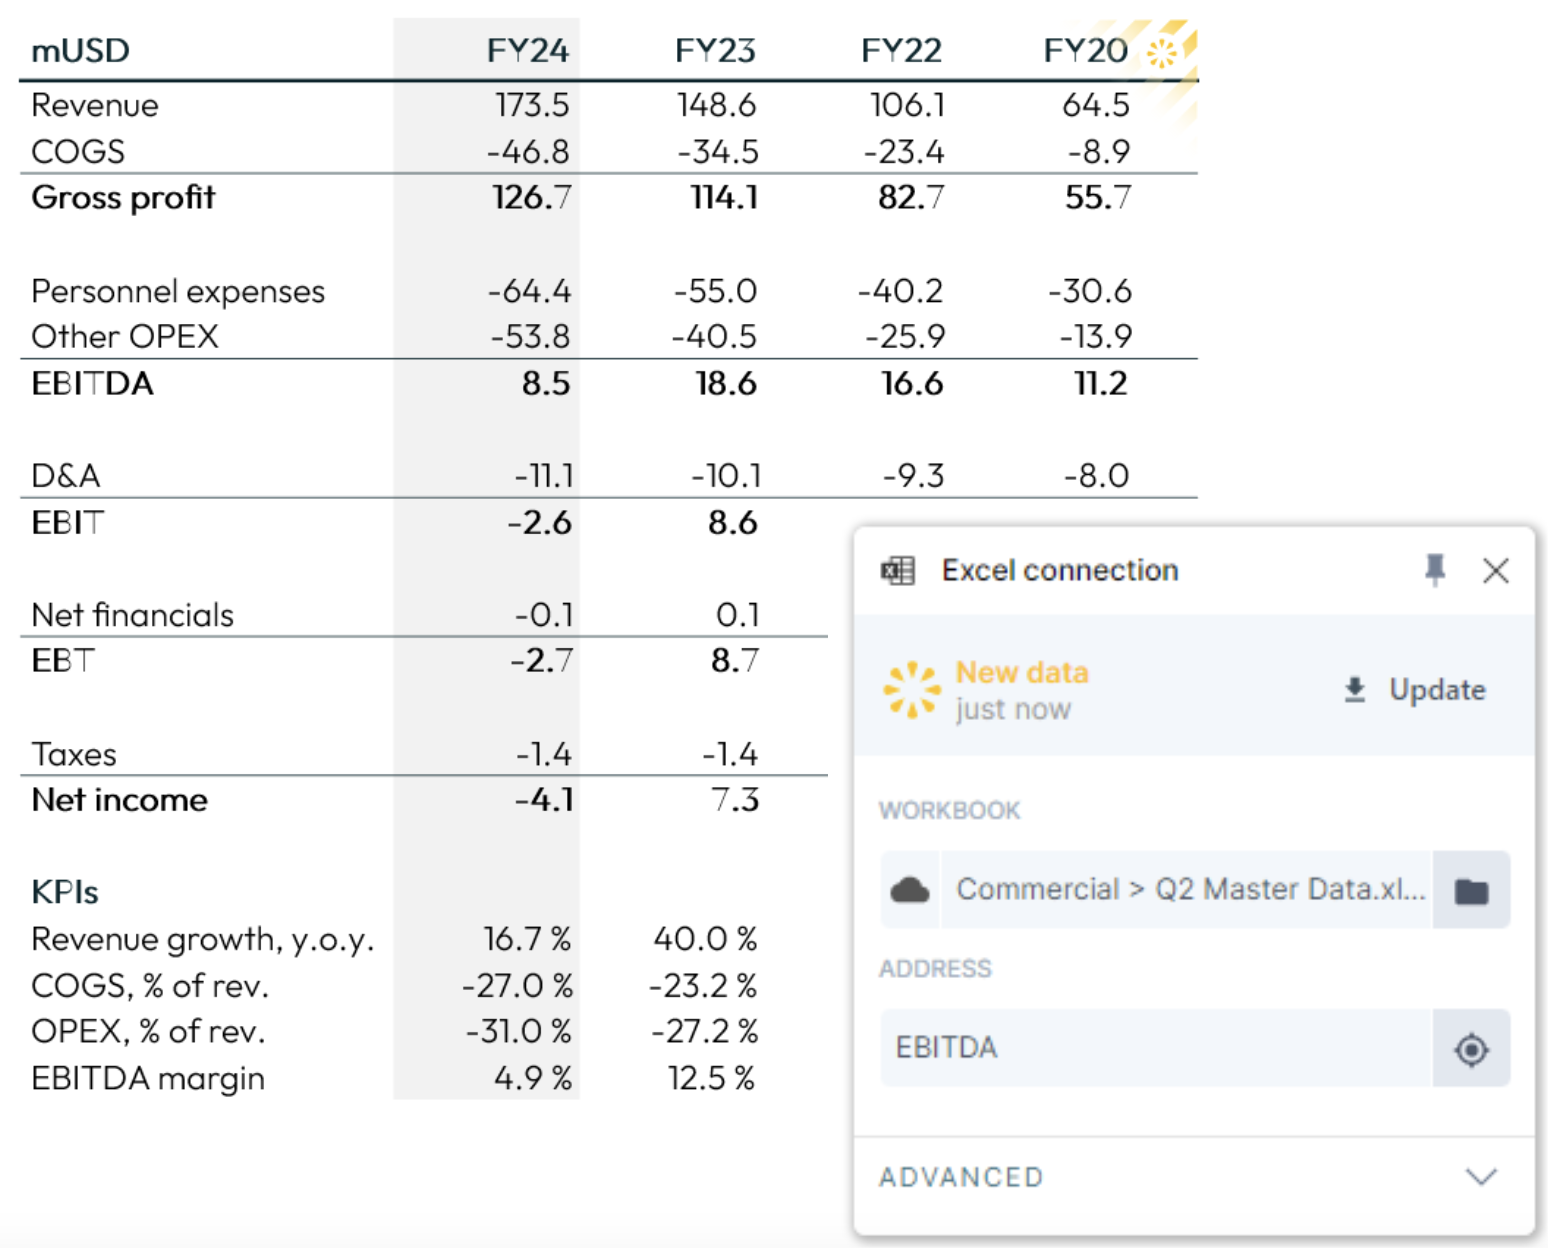
Task: Pin the Excel connection panel
Action: [x=1435, y=570]
